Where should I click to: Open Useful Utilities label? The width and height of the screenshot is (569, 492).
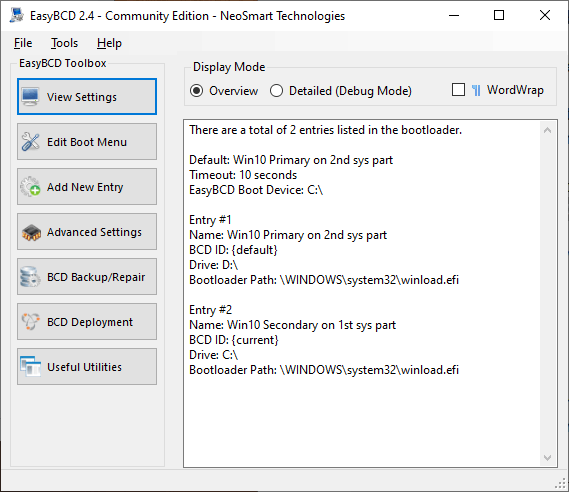tap(84, 367)
